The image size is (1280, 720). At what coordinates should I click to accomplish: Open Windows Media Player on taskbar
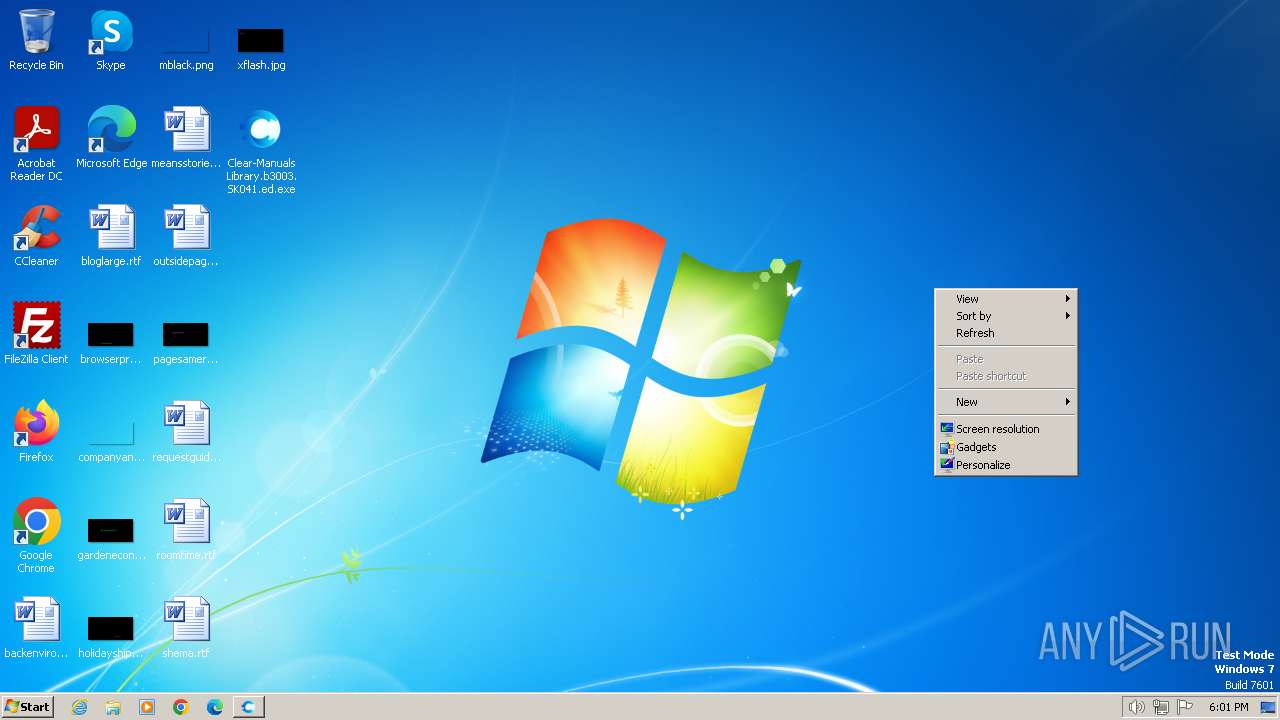point(147,707)
